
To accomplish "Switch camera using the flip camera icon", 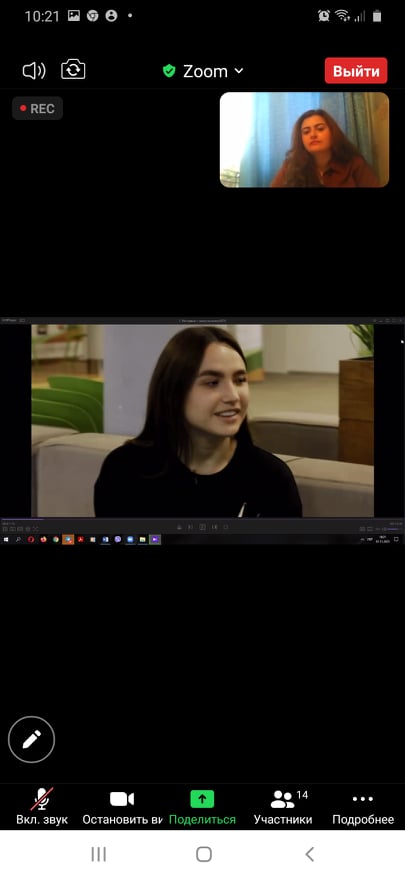I will pyautogui.click(x=73, y=70).
